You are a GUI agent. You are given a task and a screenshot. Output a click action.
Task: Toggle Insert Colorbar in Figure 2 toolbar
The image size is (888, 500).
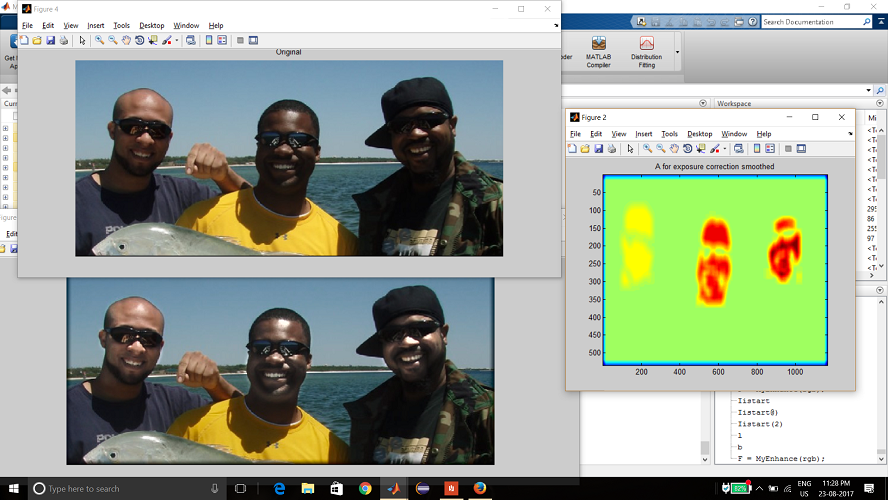click(757, 149)
